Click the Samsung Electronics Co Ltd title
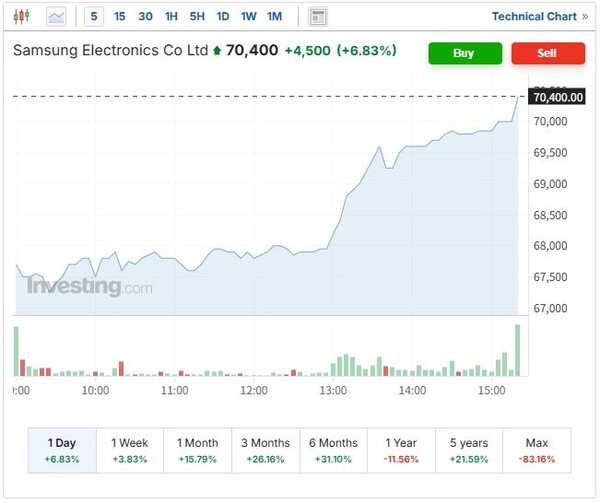Viewport: 600px width, 503px height. (x=111, y=50)
